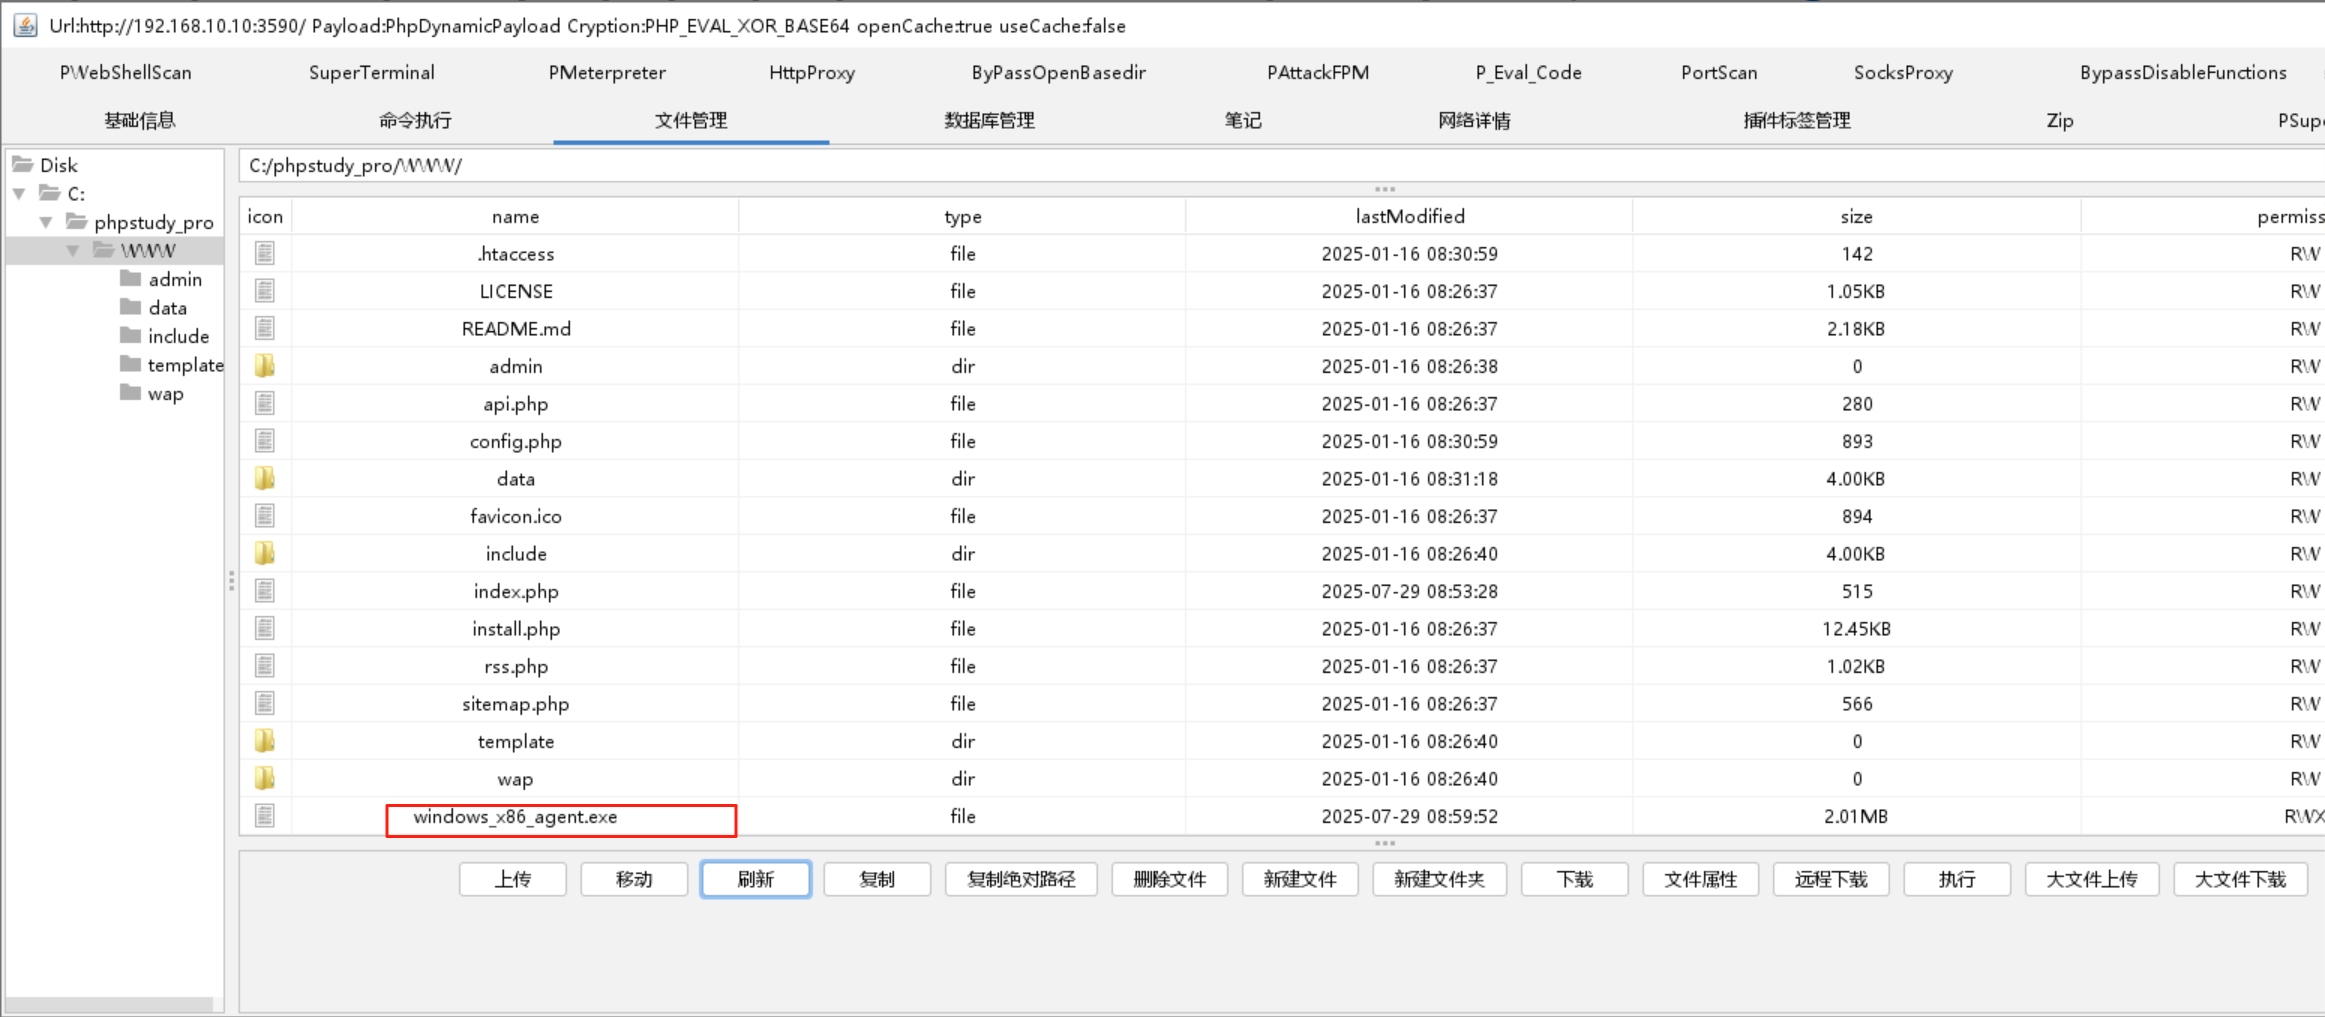Screen dimensions: 2325x1017
Task: Click the admin folder icon in the directory tree
Action: (131, 278)
